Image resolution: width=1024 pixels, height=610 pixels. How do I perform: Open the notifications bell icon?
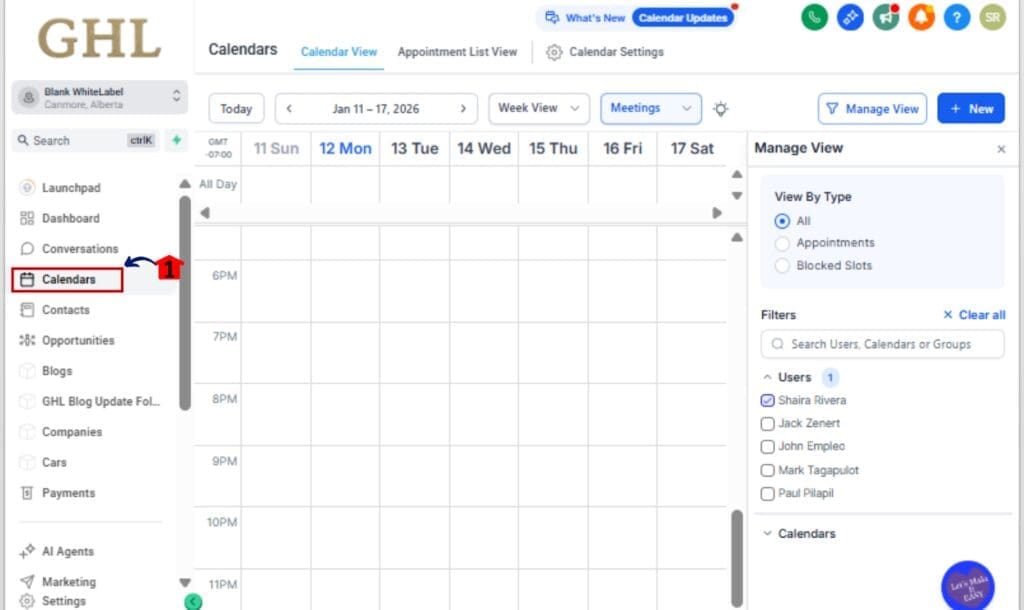tap(921, 17)
